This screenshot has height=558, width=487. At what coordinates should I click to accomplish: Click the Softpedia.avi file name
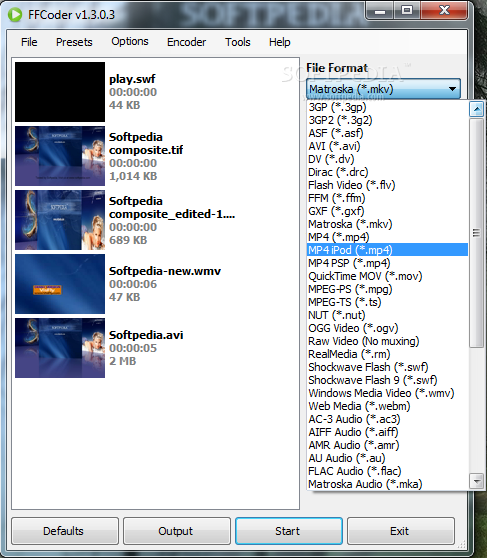click(146, 335)
